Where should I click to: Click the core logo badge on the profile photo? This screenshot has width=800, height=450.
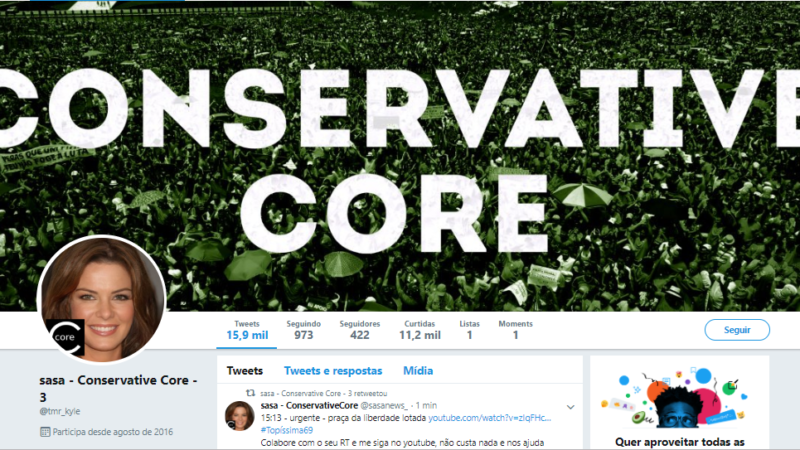point(65,337)
